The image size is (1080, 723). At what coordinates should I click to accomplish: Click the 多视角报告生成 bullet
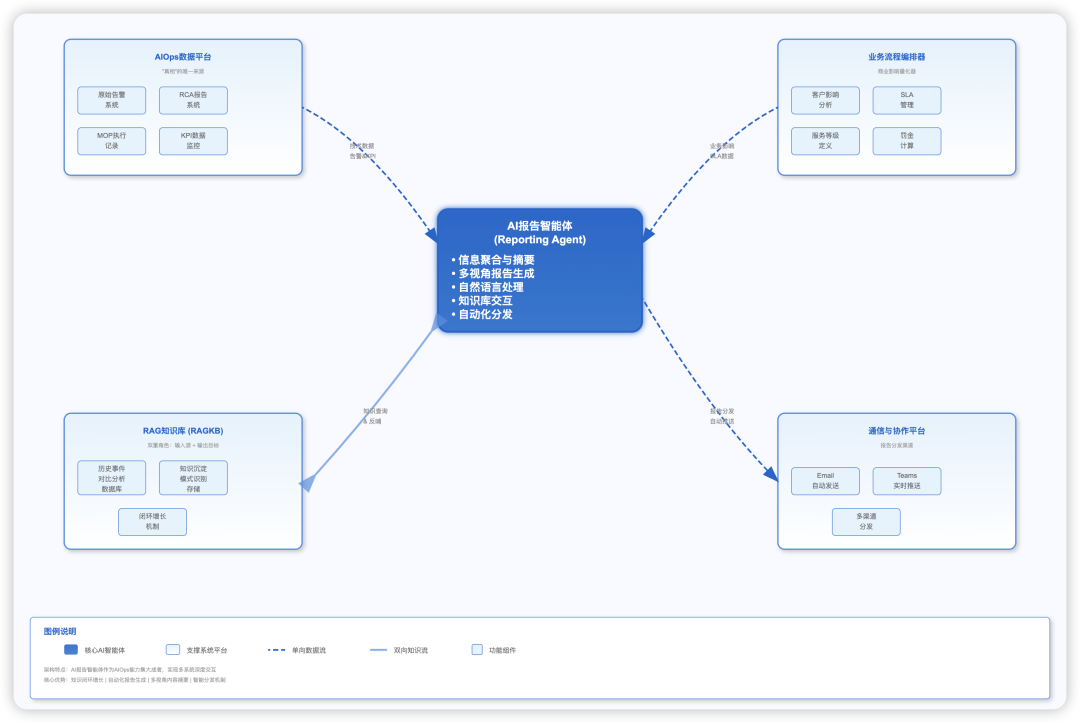pos(493,273)
